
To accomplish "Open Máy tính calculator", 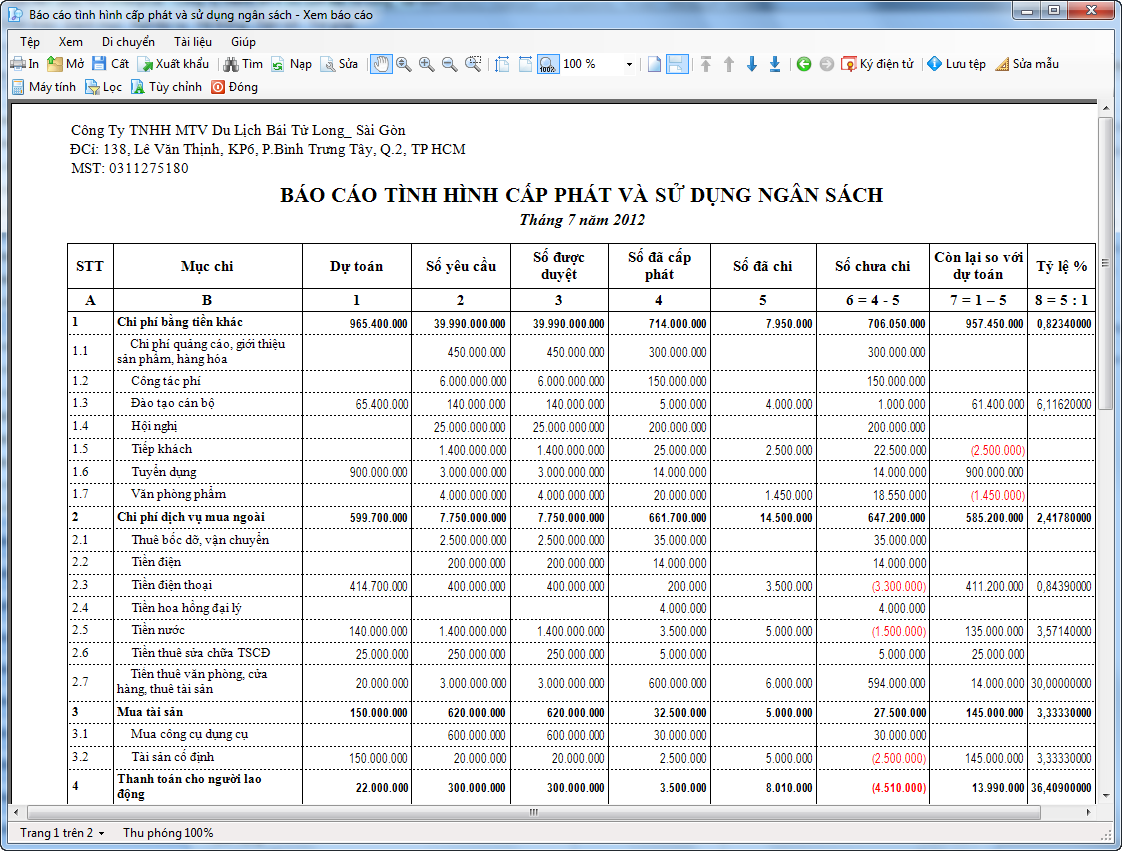I will click(x=44, y=87).
